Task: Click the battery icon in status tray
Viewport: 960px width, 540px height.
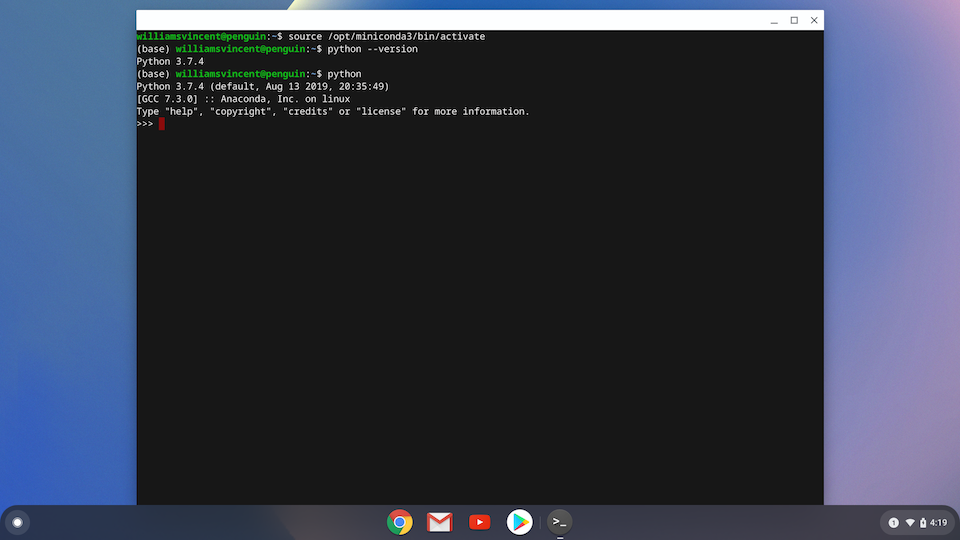Action: point(923,522)
